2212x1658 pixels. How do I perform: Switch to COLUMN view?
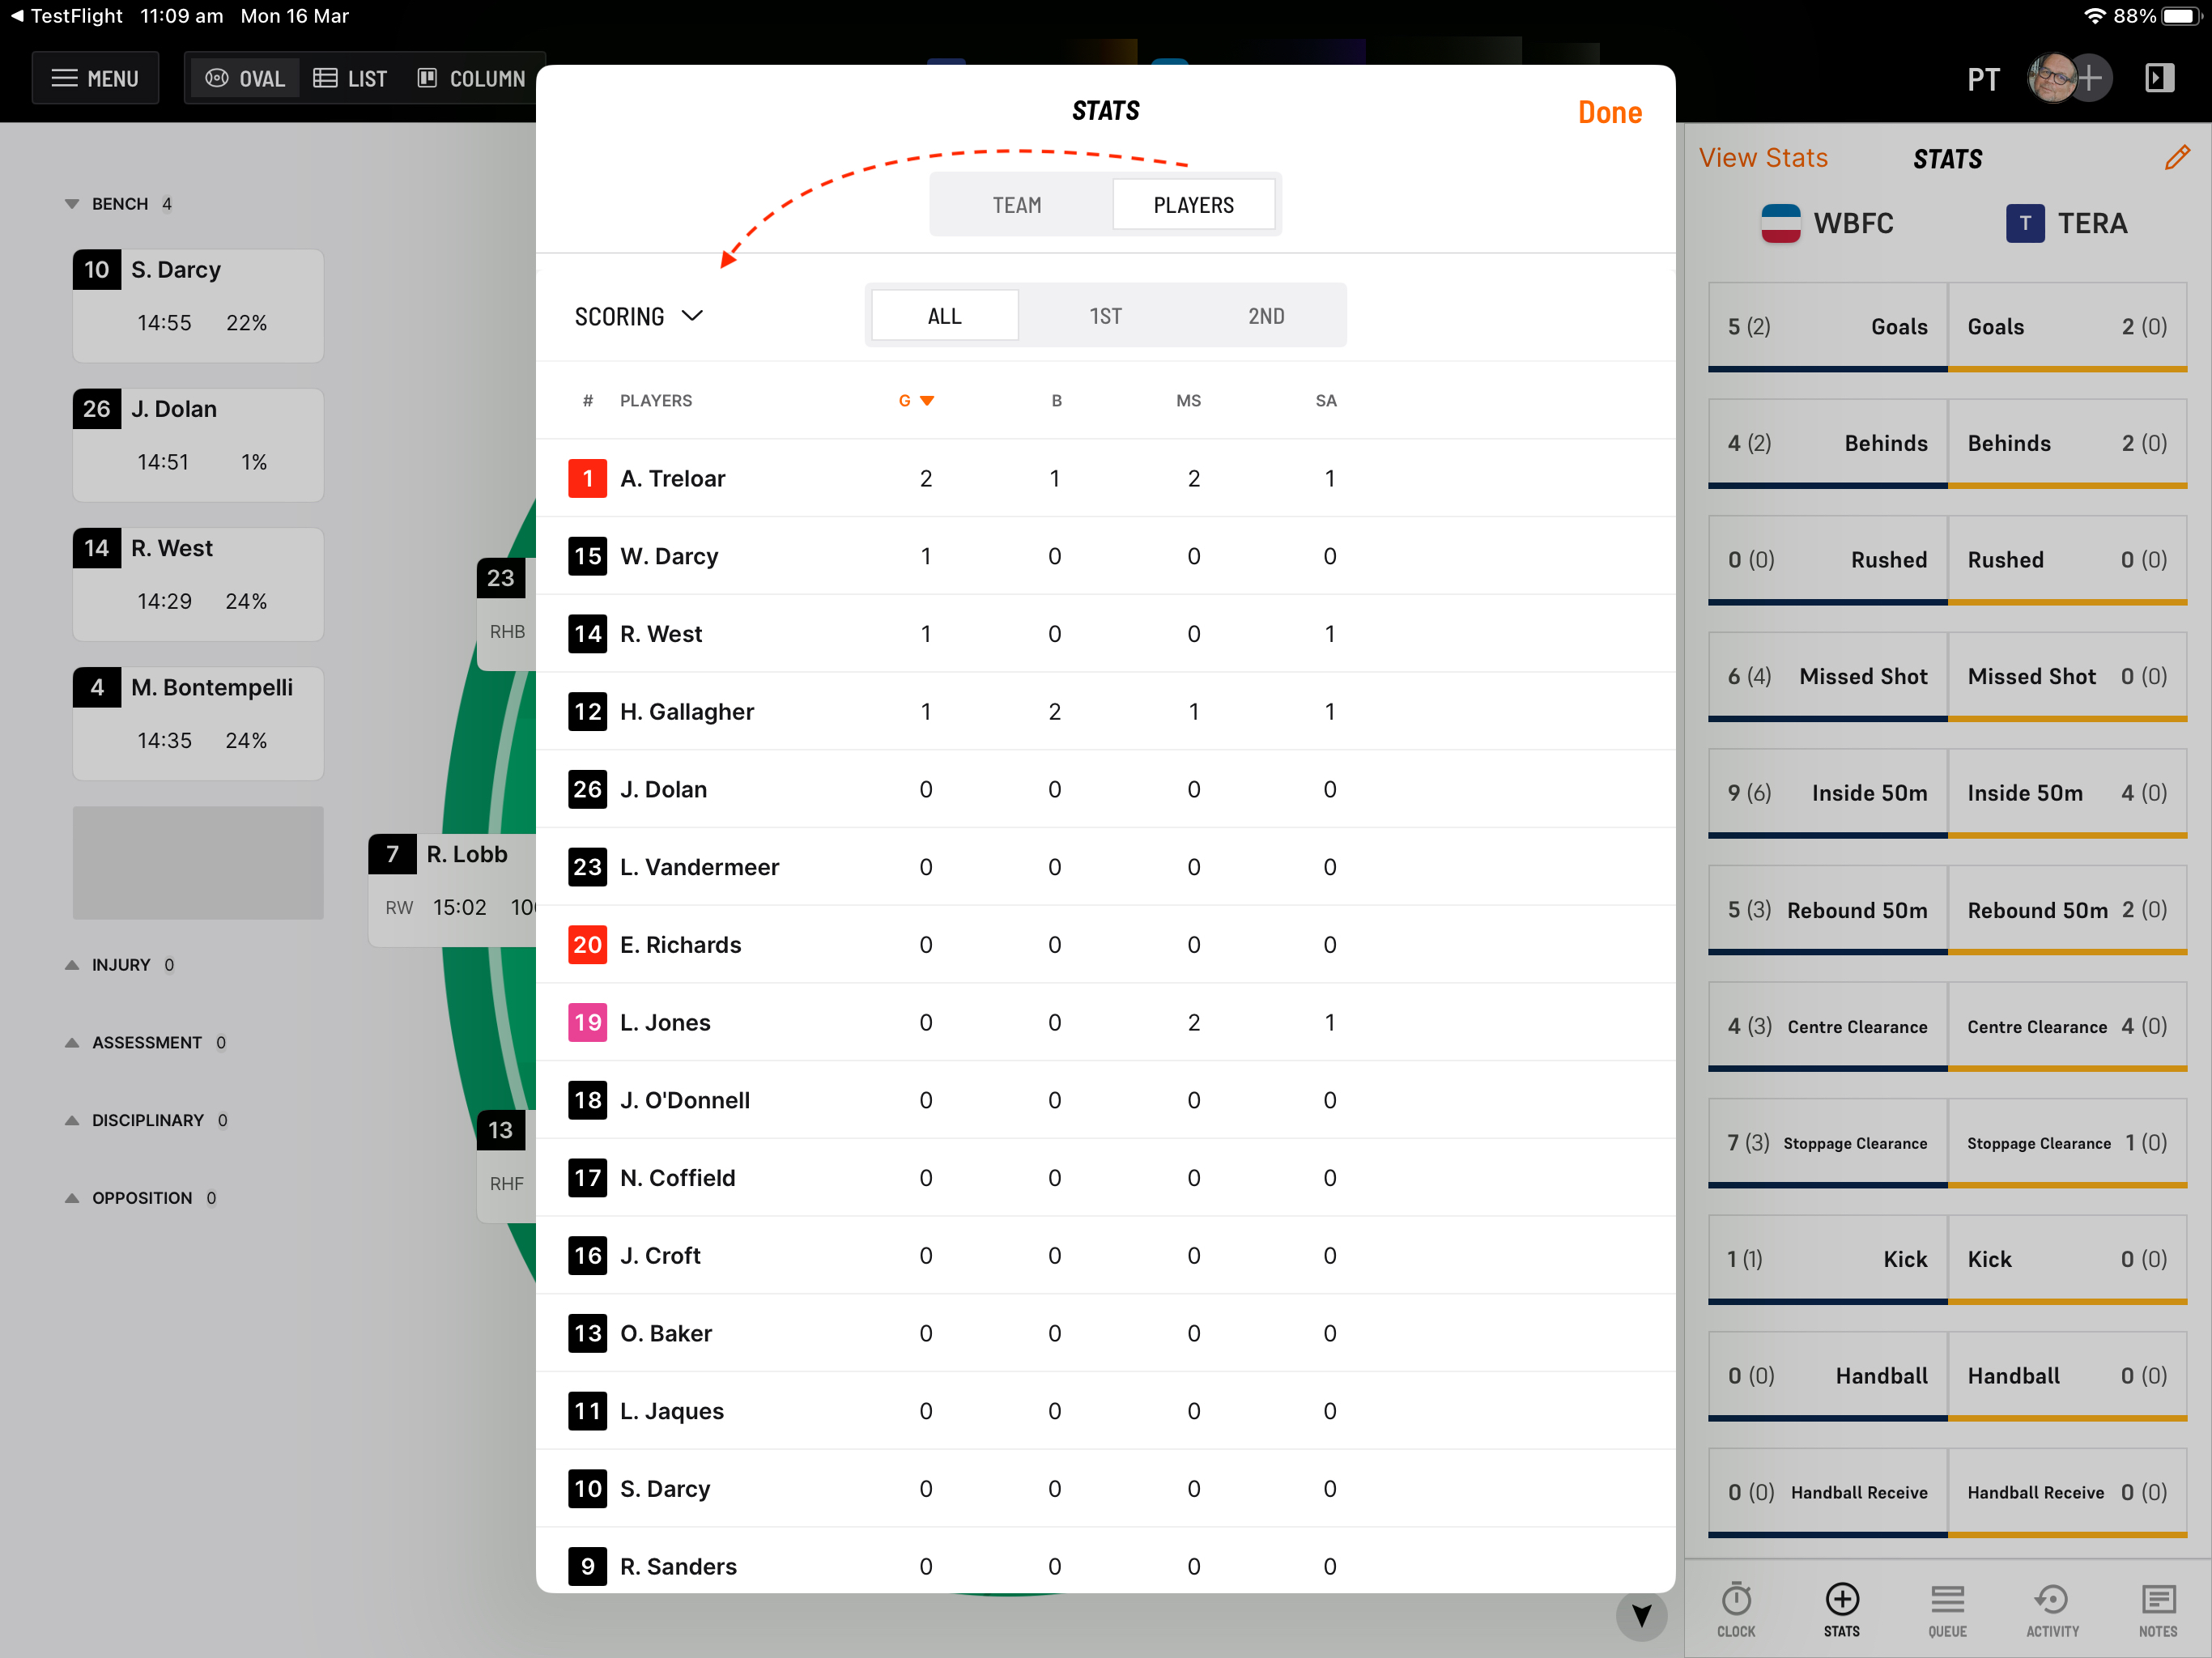pyautogui.click(x=471, y=78)
